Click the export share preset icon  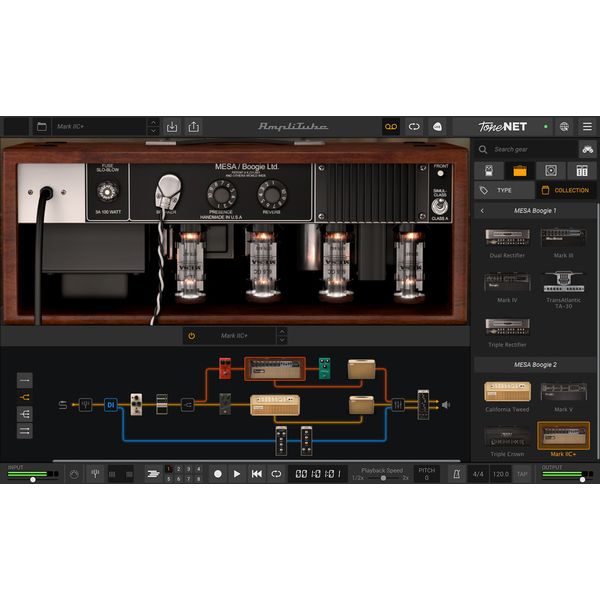pyautogui.click(x=194, y=127)
